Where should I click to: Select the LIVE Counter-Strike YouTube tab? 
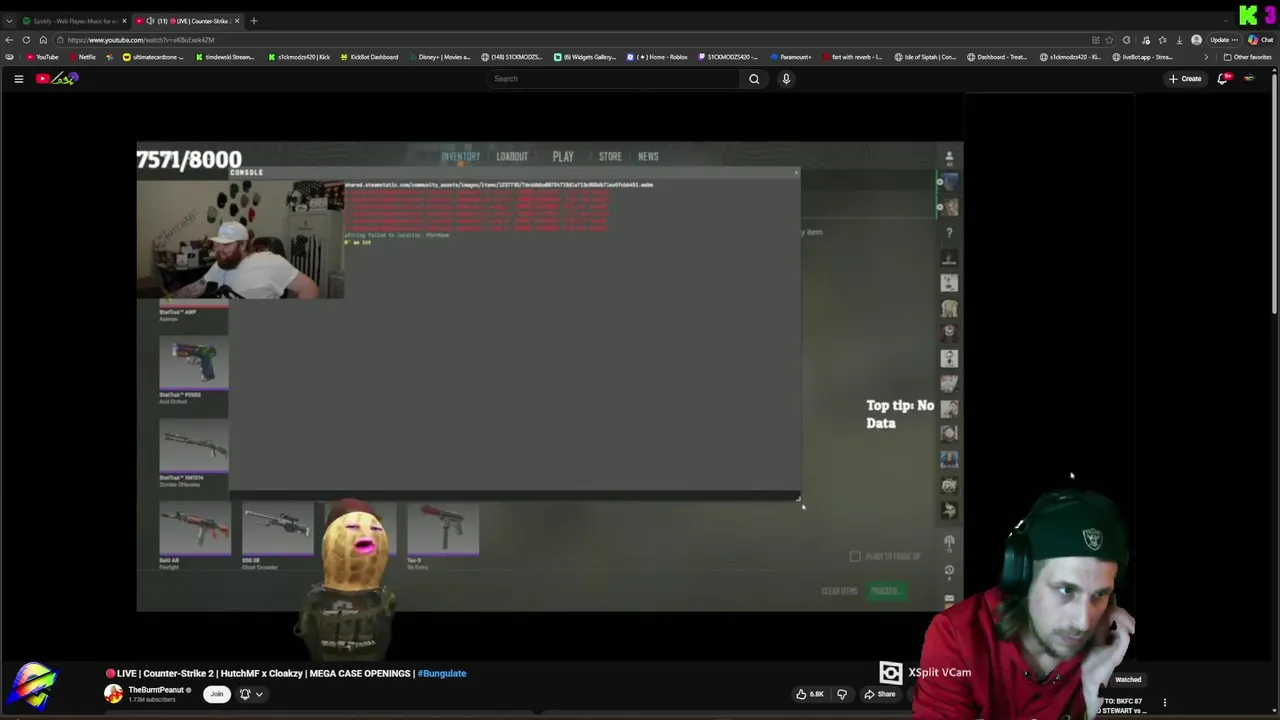(188, 21)
